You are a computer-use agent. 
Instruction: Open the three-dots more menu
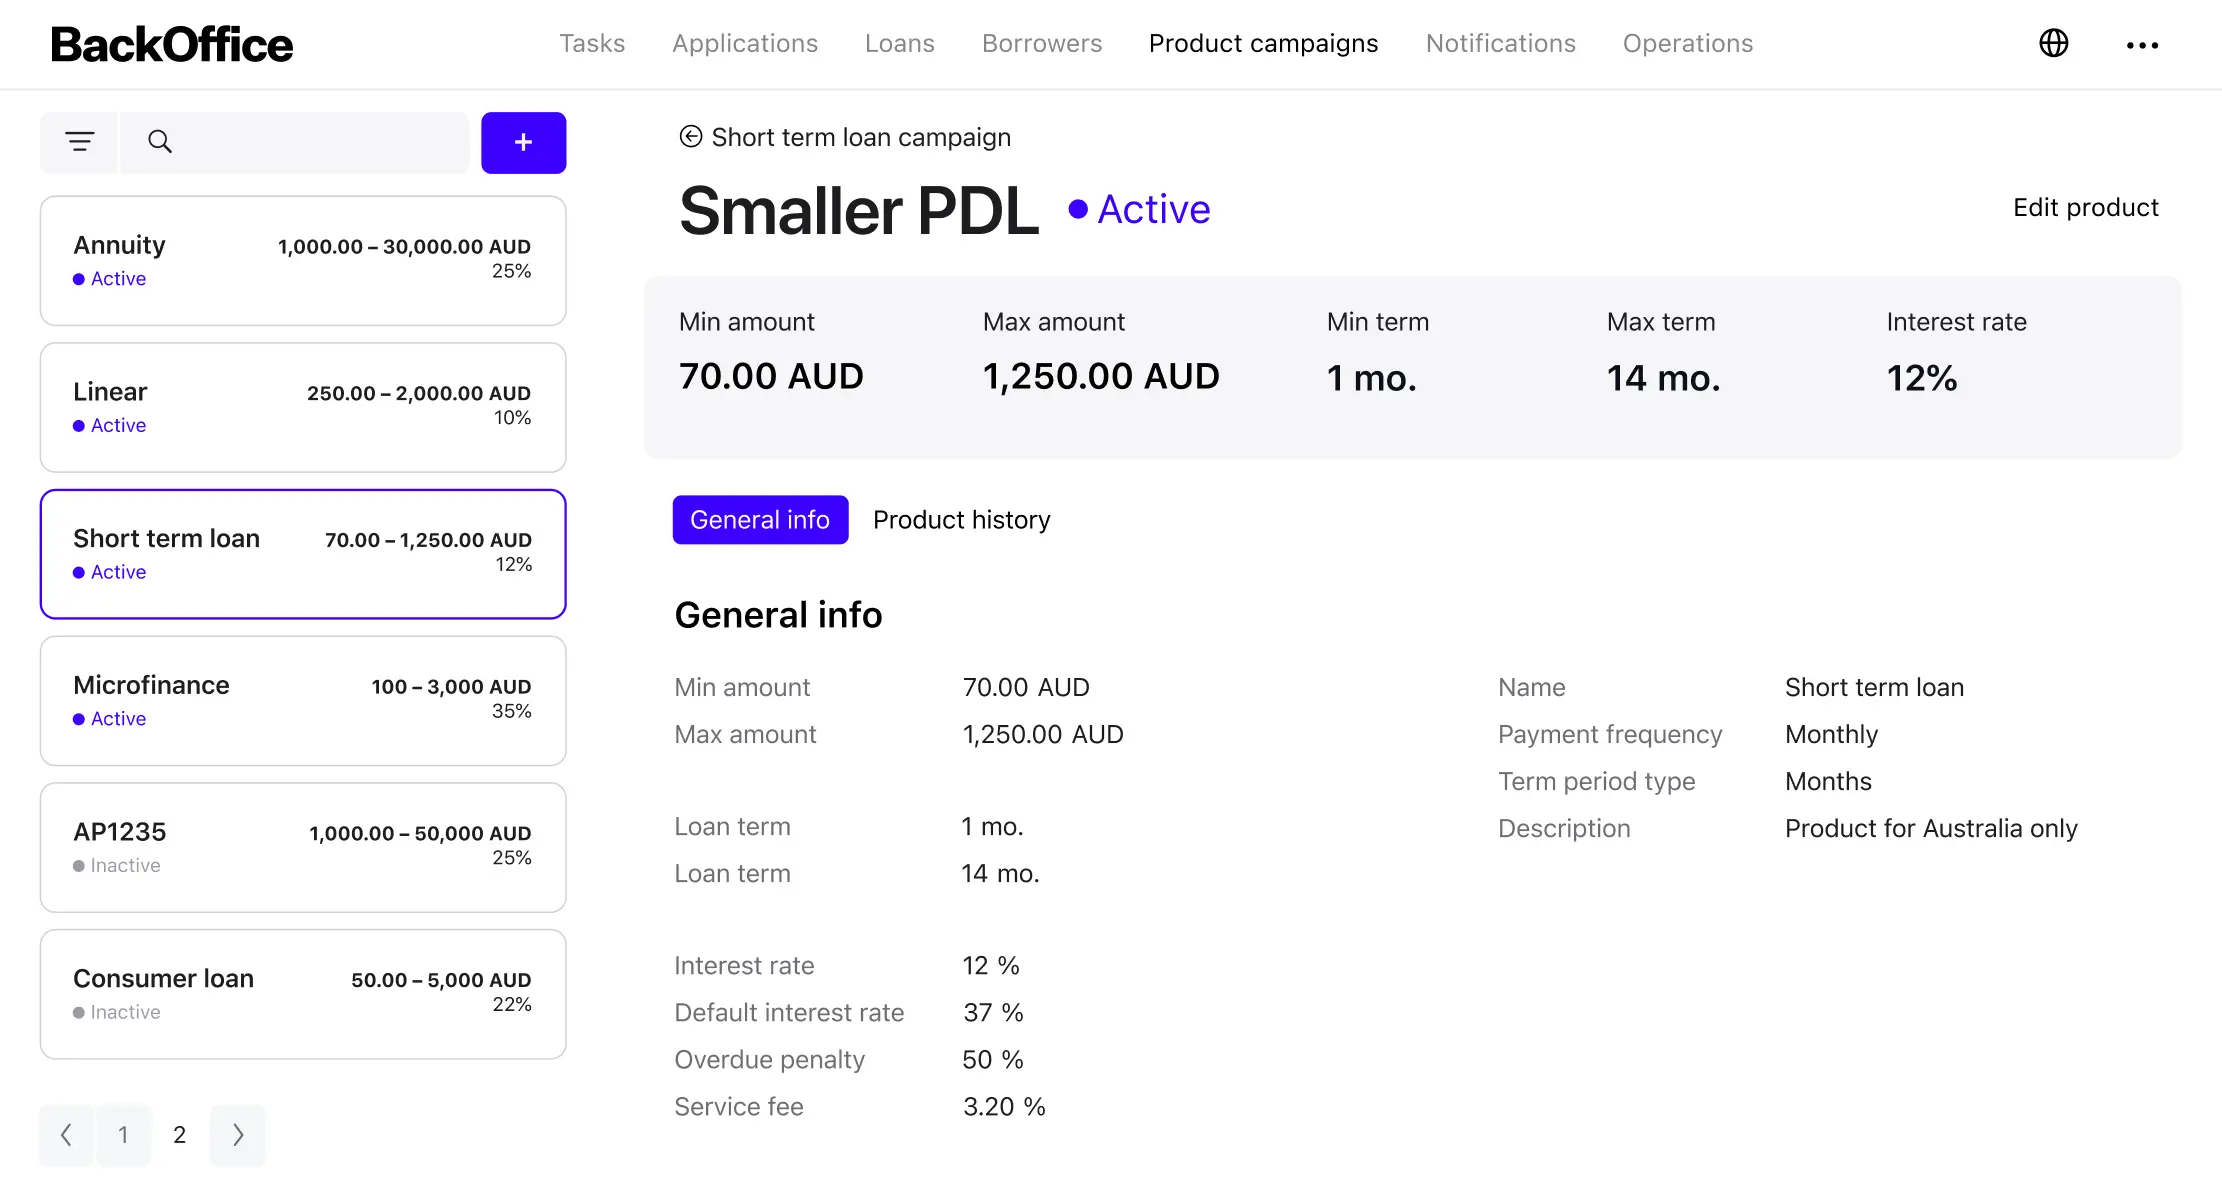pyautogui.click(x=2142, y=45)
